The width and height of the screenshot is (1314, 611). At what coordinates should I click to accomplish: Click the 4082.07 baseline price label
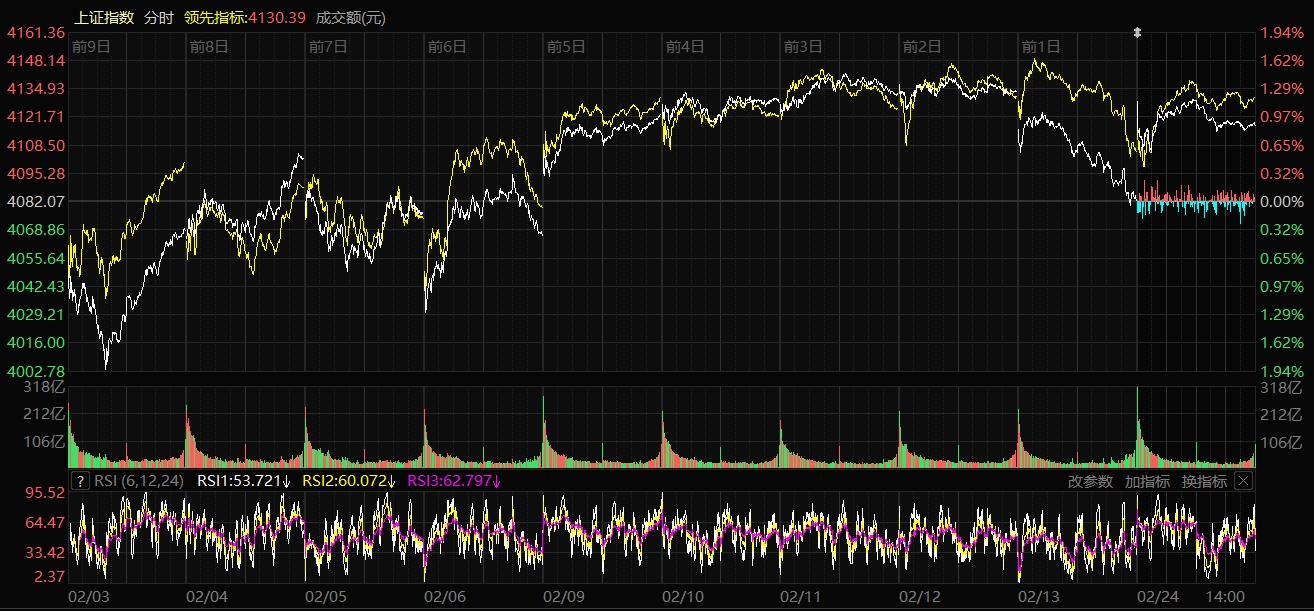[35, 202]
